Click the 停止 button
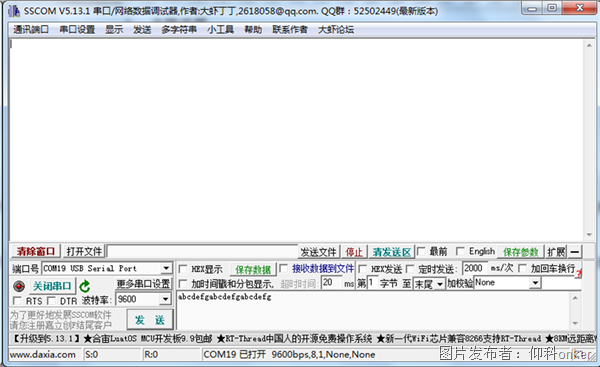Image resolution: width=600 pixels, height=367 pixels. (x=354, y=252)
